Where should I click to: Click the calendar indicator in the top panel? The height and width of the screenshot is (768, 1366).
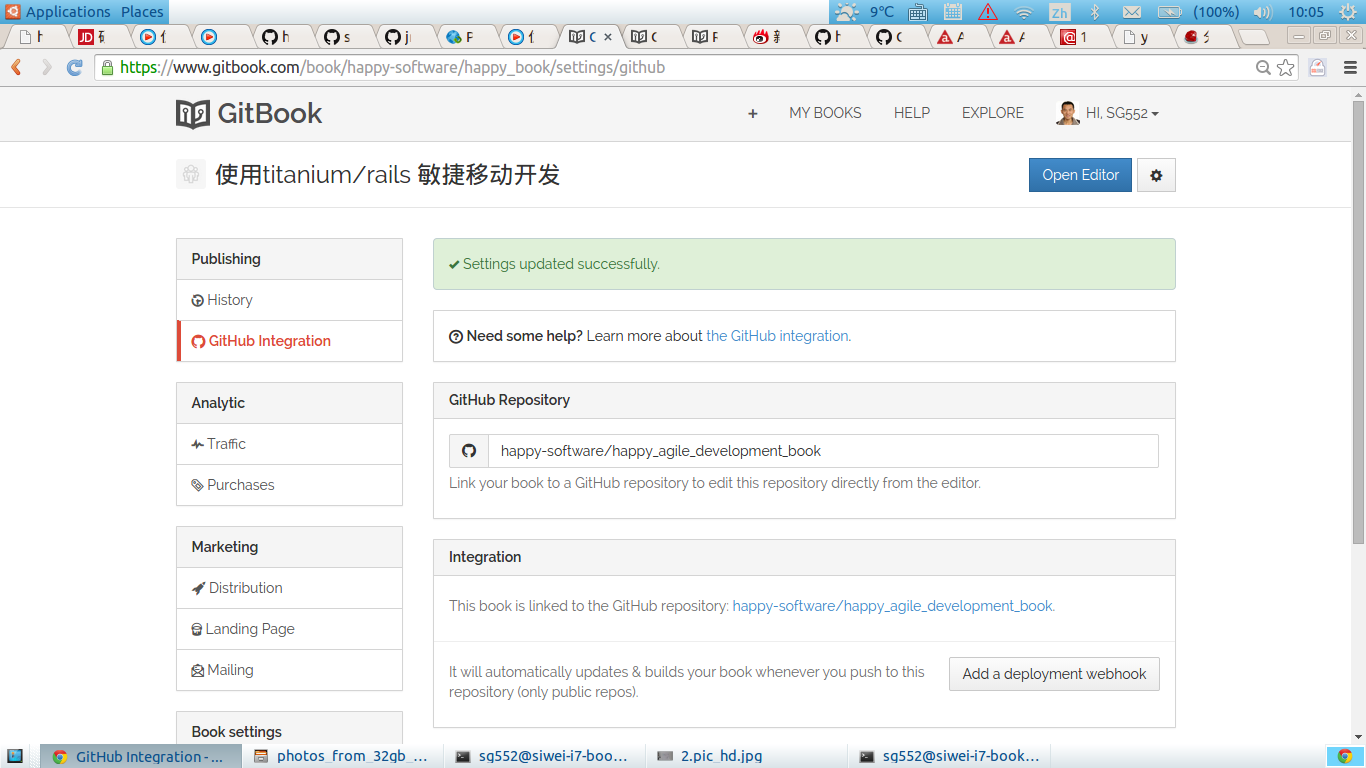[953, 12]
